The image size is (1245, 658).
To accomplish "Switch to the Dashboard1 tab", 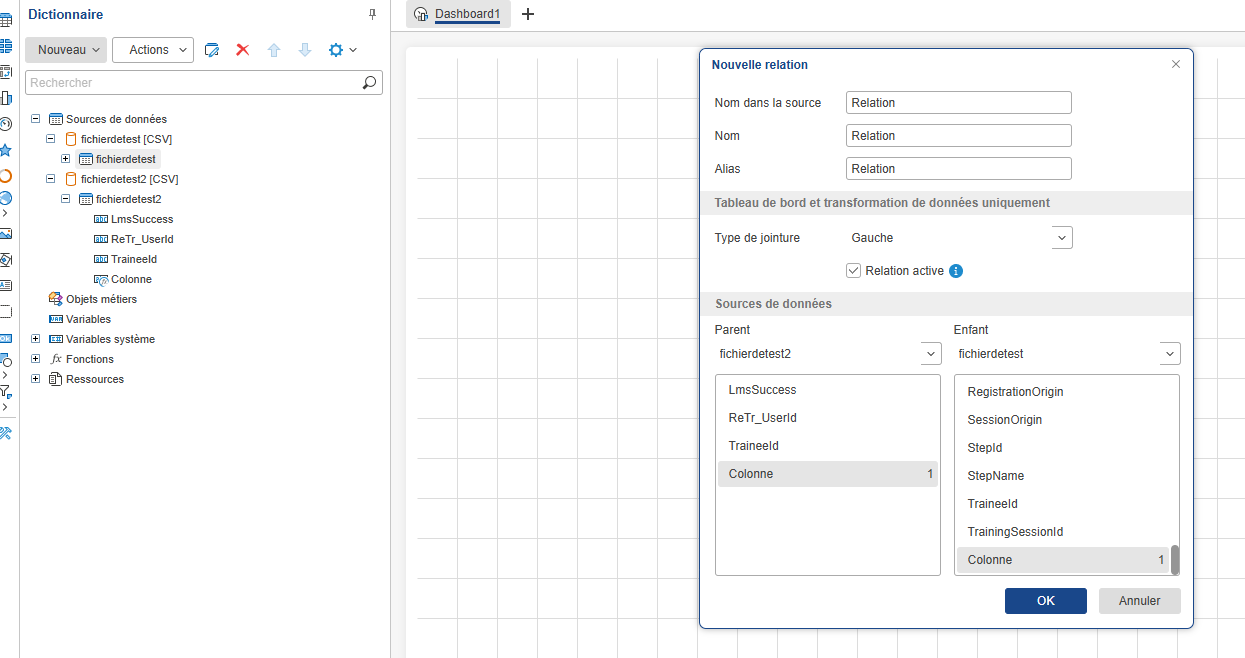I will 458,14.
